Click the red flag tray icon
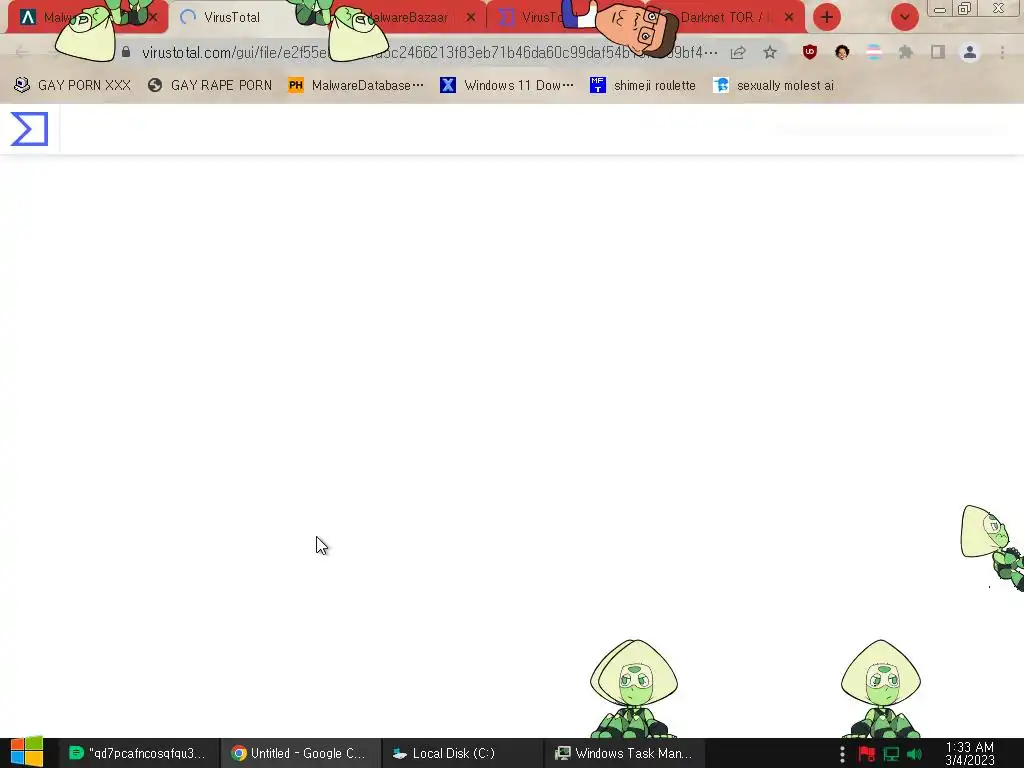 click(x=867, y=754)
